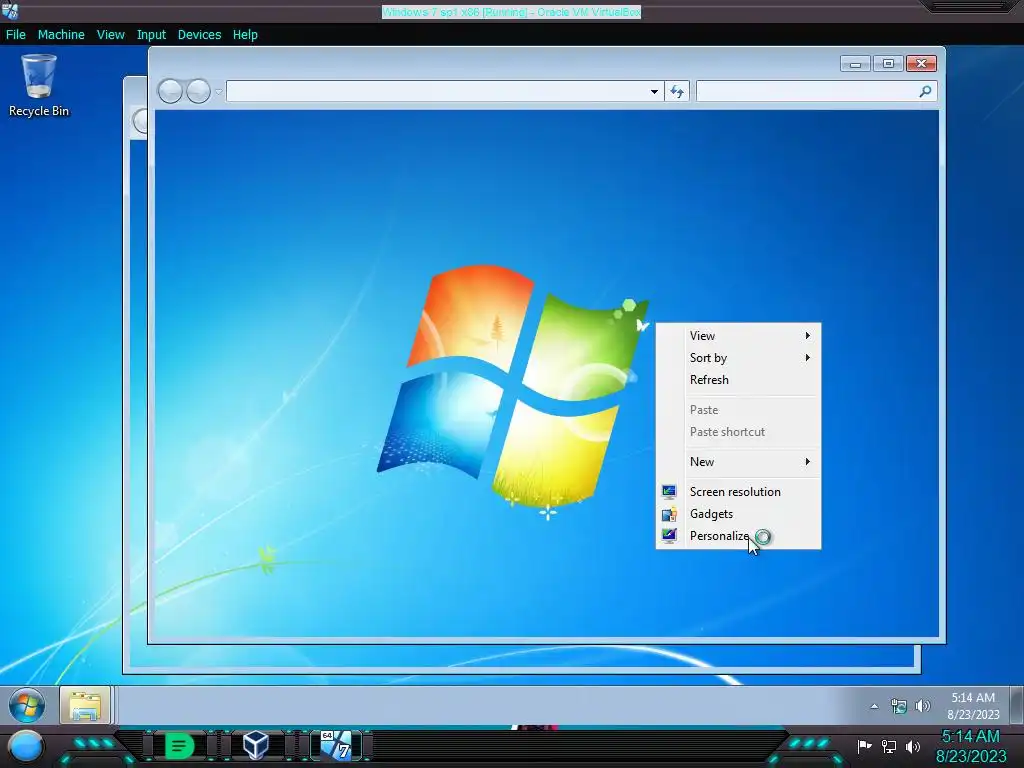
Task: Open the VirtualBox View menu in menu bar
Action: pos(110,35)
